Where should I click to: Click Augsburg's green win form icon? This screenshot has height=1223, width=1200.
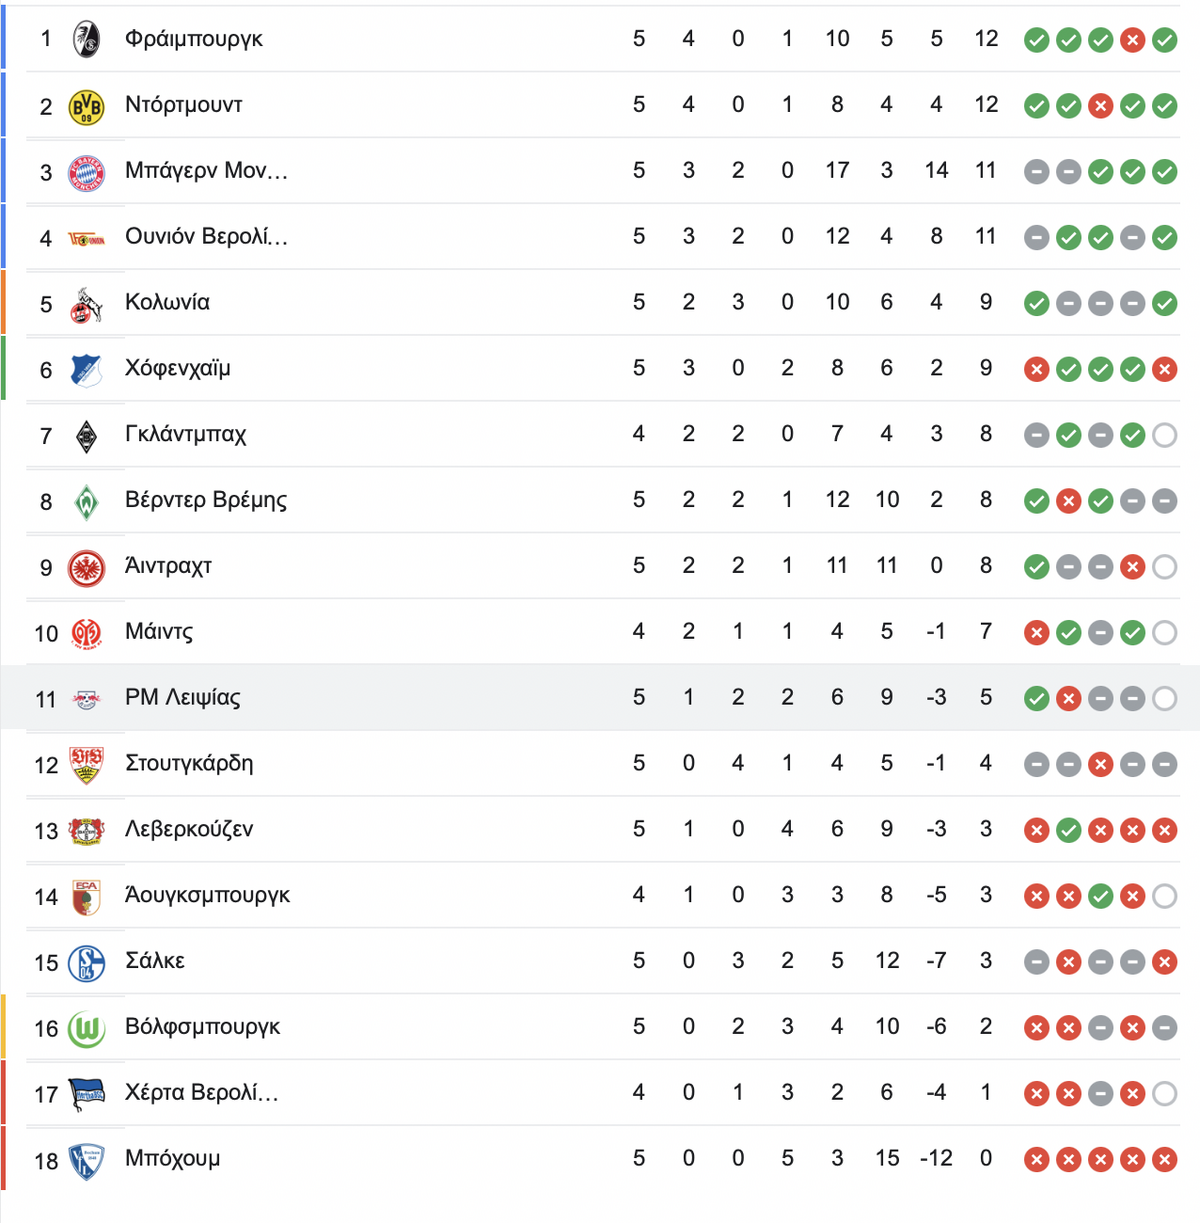pyautogui.click(x=1100, y=896)
